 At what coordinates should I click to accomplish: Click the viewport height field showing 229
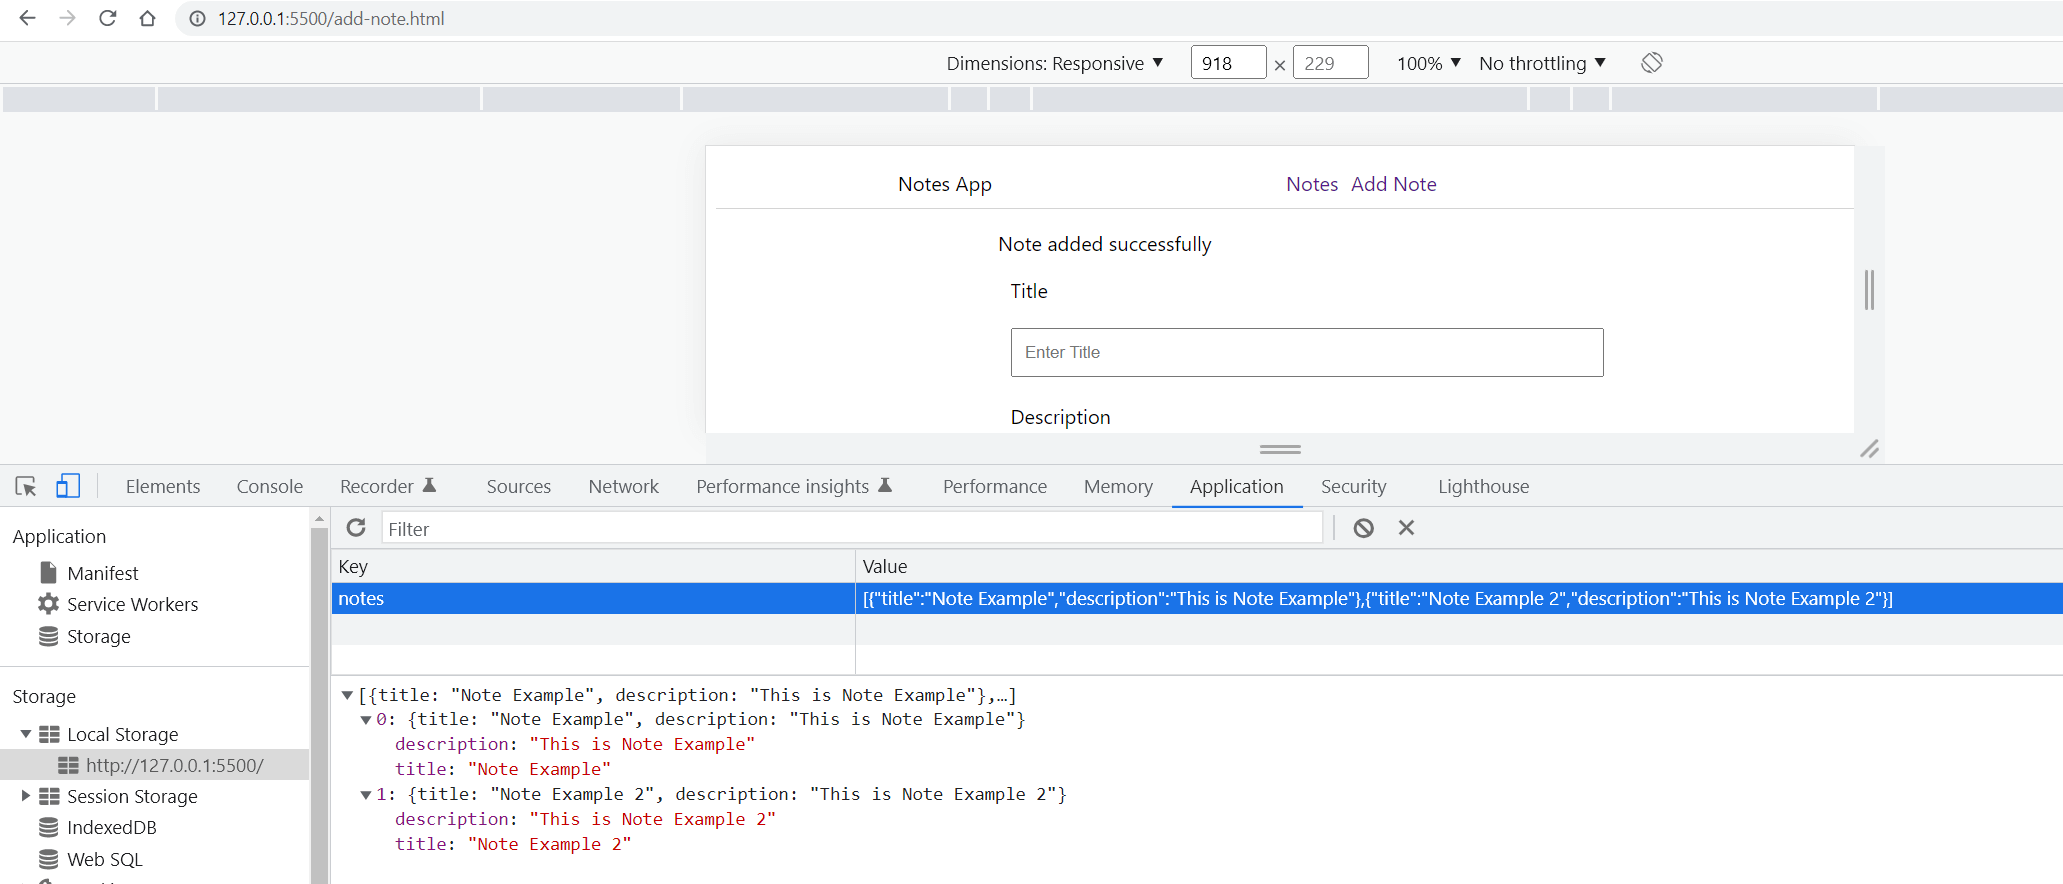(1331, 63)
